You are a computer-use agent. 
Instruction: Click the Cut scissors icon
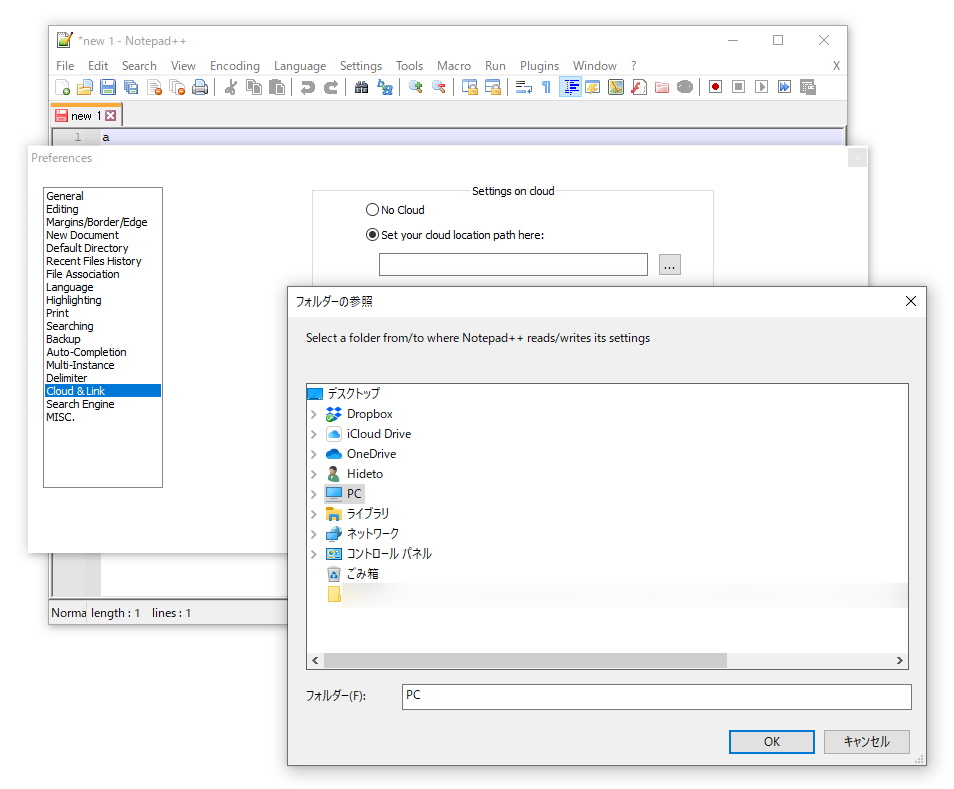click(x=231, y=88)
